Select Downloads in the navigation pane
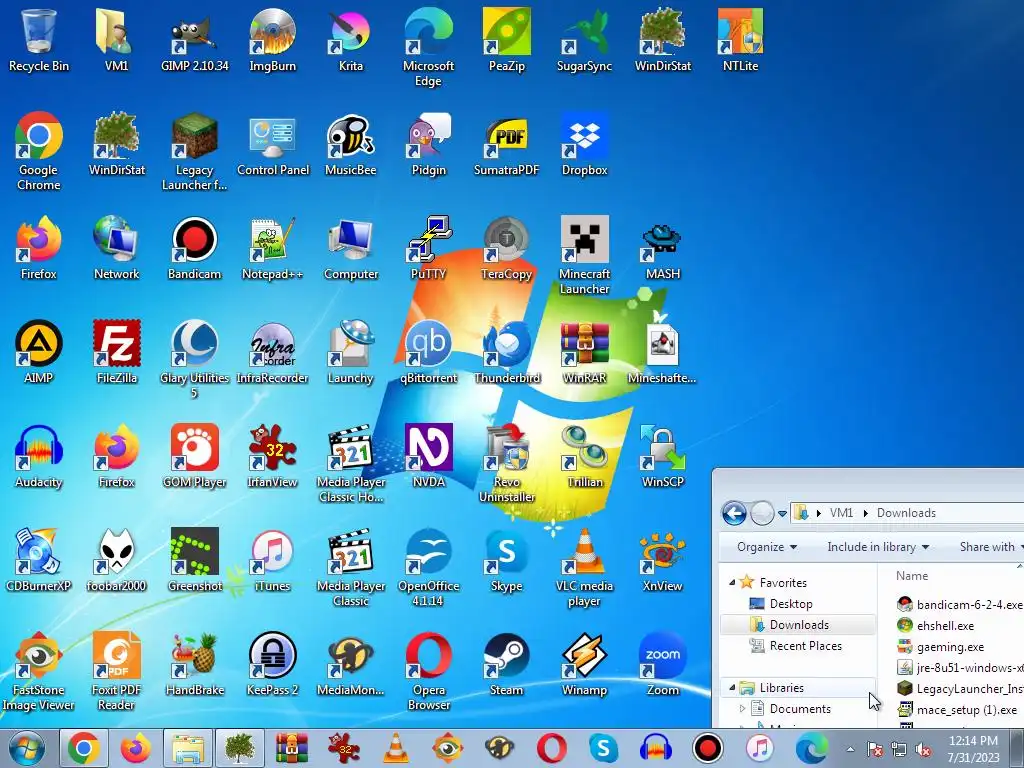1024x768 pixels. coord(798,624)
